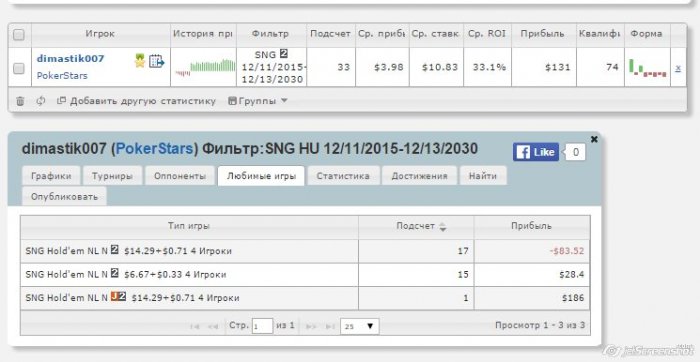Image resolution: width=700 pixels, height=362 pixels.
Task: Open the Группы dropdown
Action: (x=258, y=101)
